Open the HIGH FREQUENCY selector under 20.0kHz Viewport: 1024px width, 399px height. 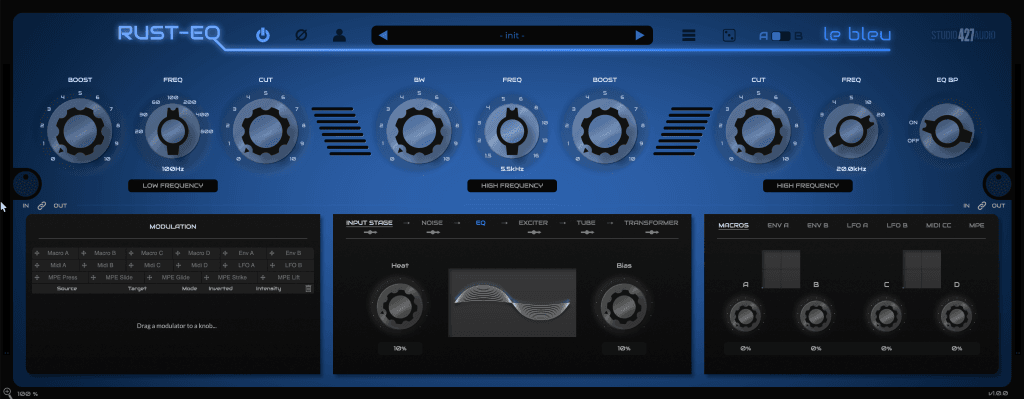(808, 186)
